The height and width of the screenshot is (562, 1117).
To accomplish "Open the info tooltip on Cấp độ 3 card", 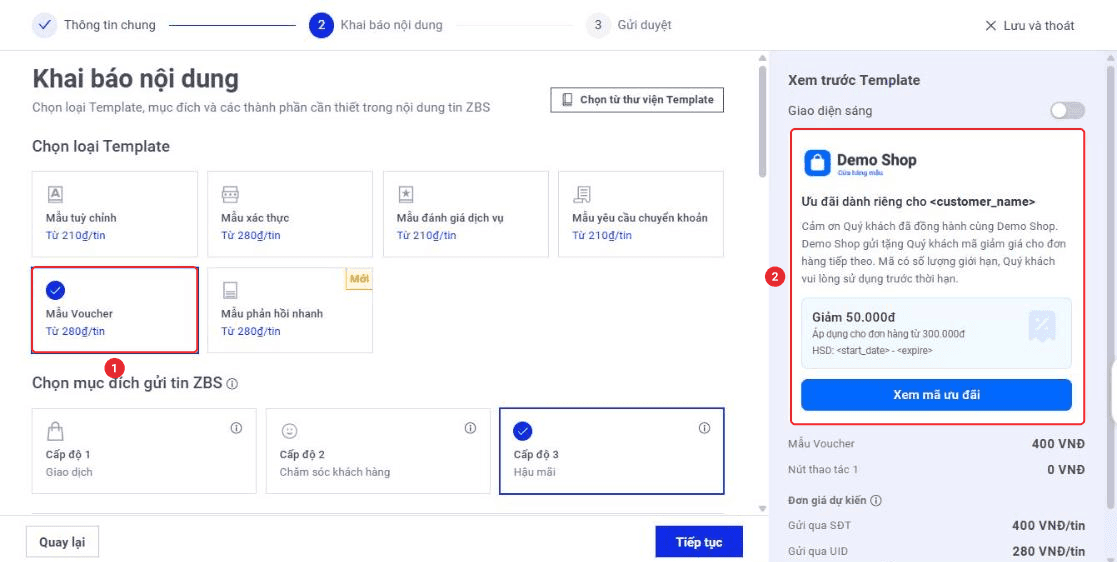I will pos(705,428).
